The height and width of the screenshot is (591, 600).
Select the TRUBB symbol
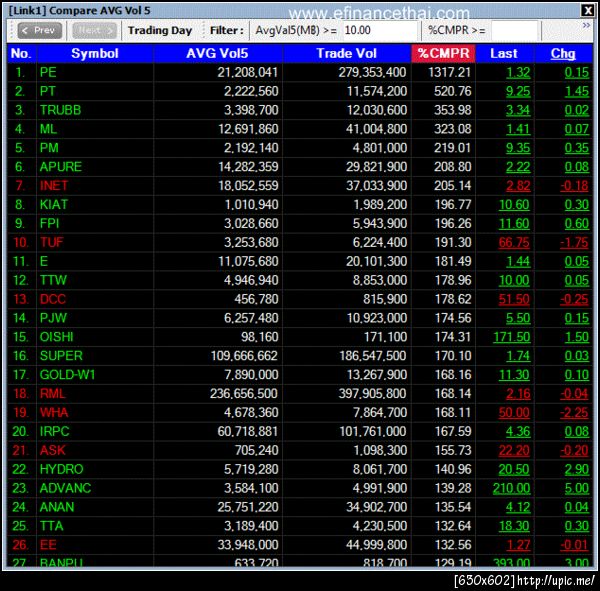(60, 110)
